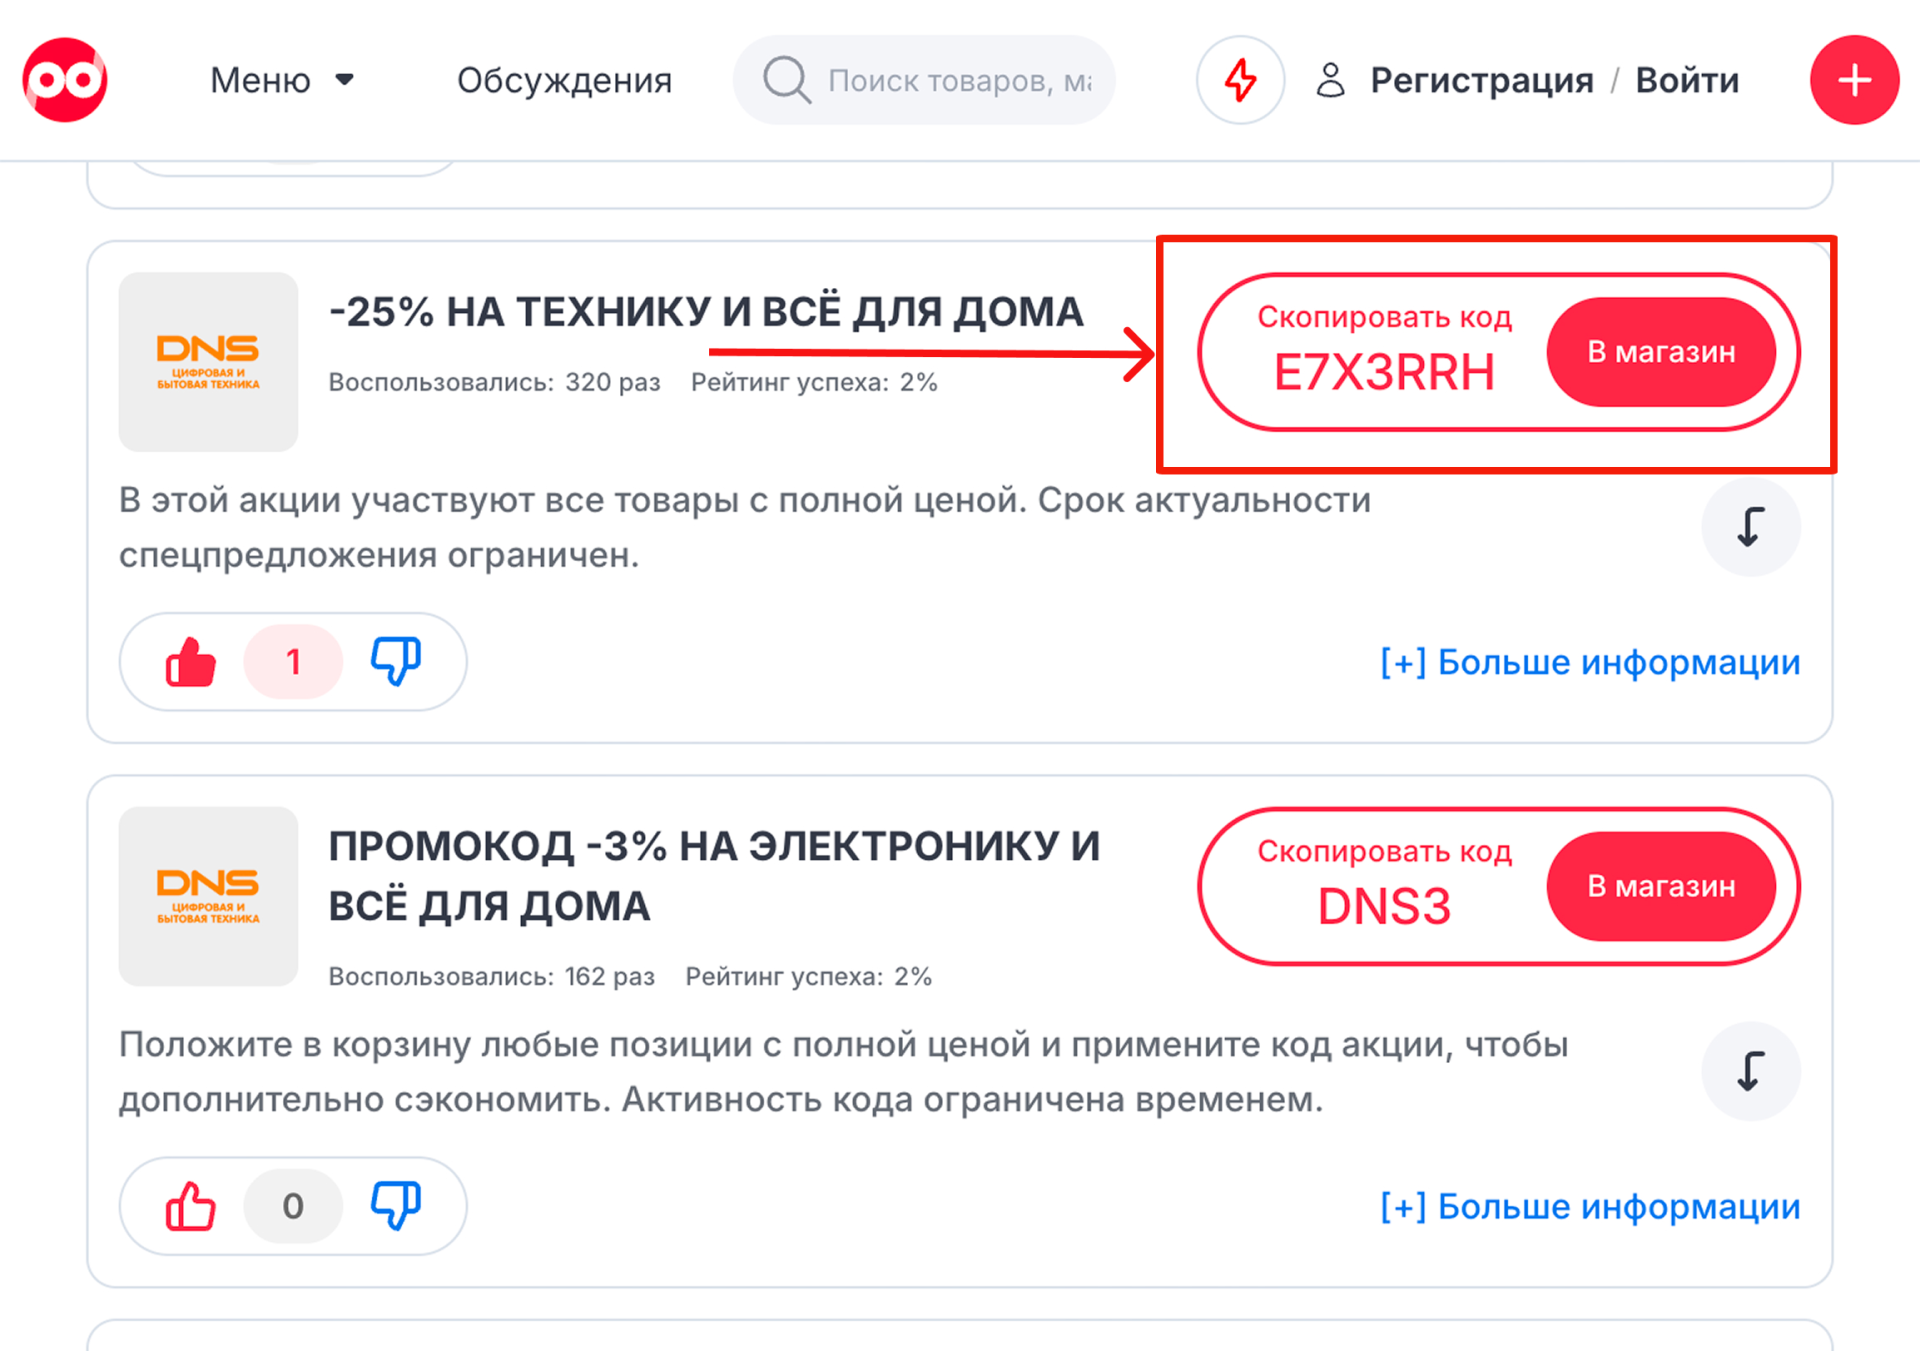Click the user profile icon

(x=1330, y=80)
